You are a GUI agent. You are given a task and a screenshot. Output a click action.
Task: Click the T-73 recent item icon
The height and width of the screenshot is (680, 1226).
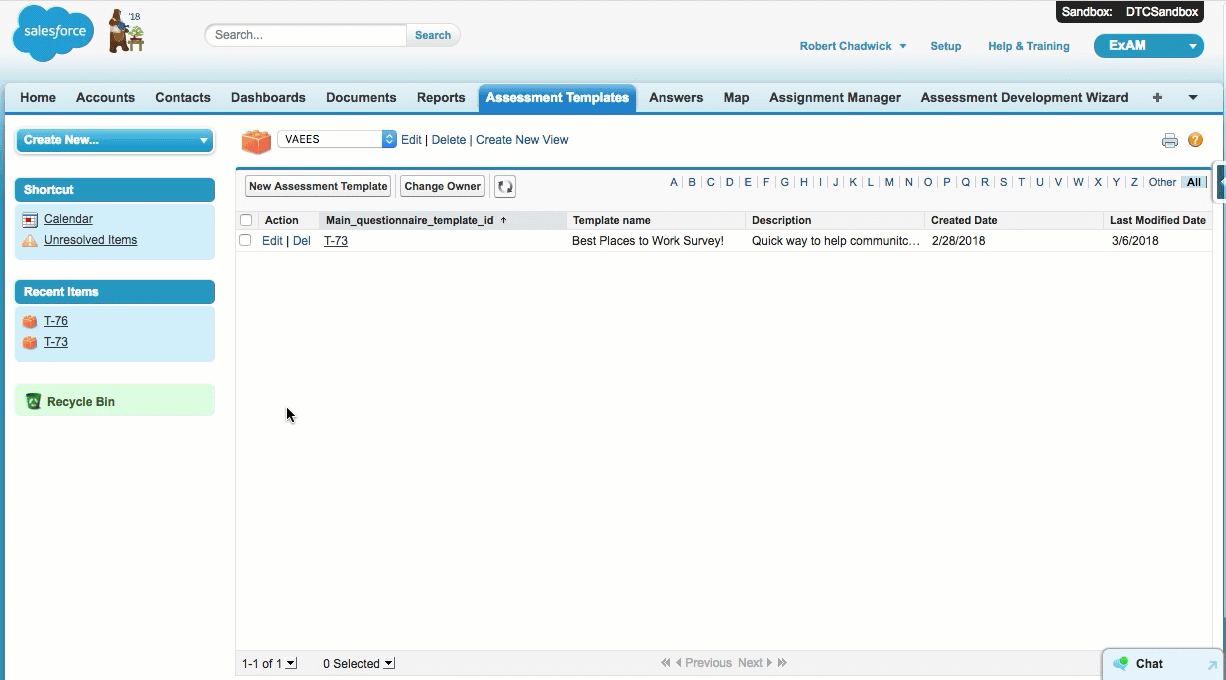click(30, 342)
